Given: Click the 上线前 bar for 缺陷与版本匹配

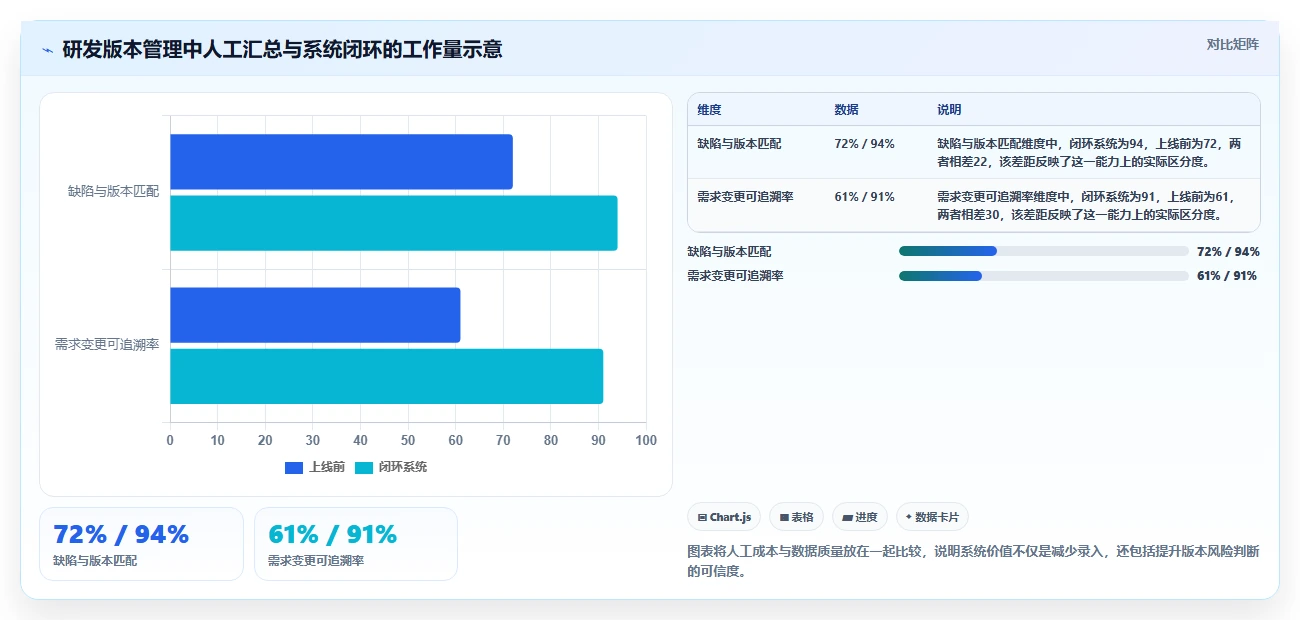Looking at the screenshot, I should pyautogui.click(x=341, y=162).
